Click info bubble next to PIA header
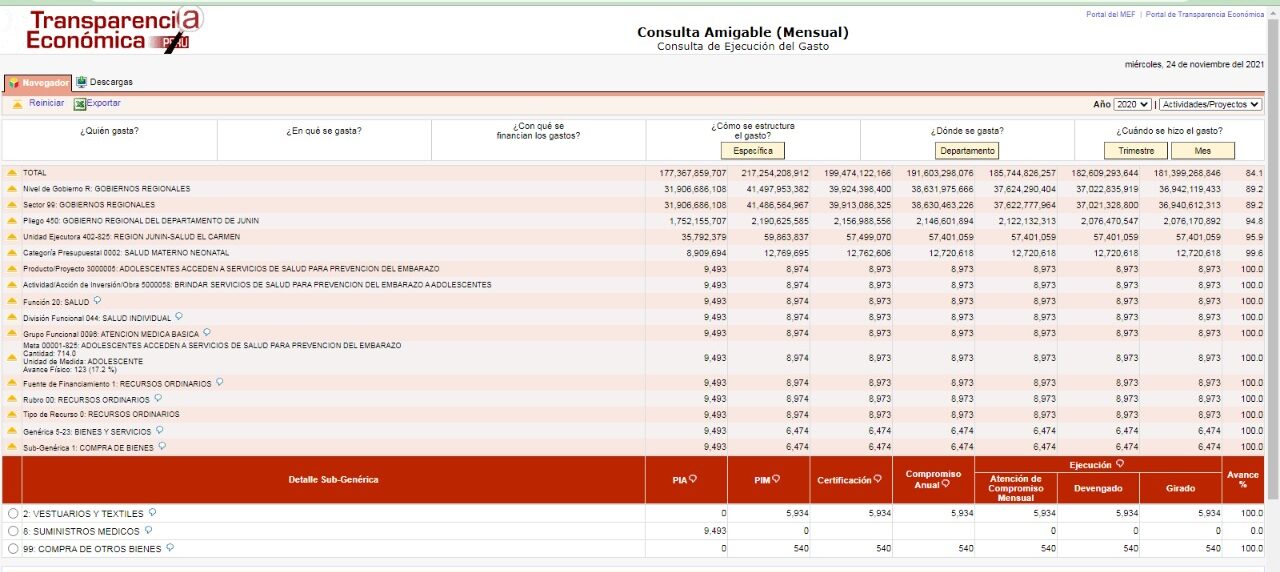Screen dimensions: 1280x572 tap(693, 479)
